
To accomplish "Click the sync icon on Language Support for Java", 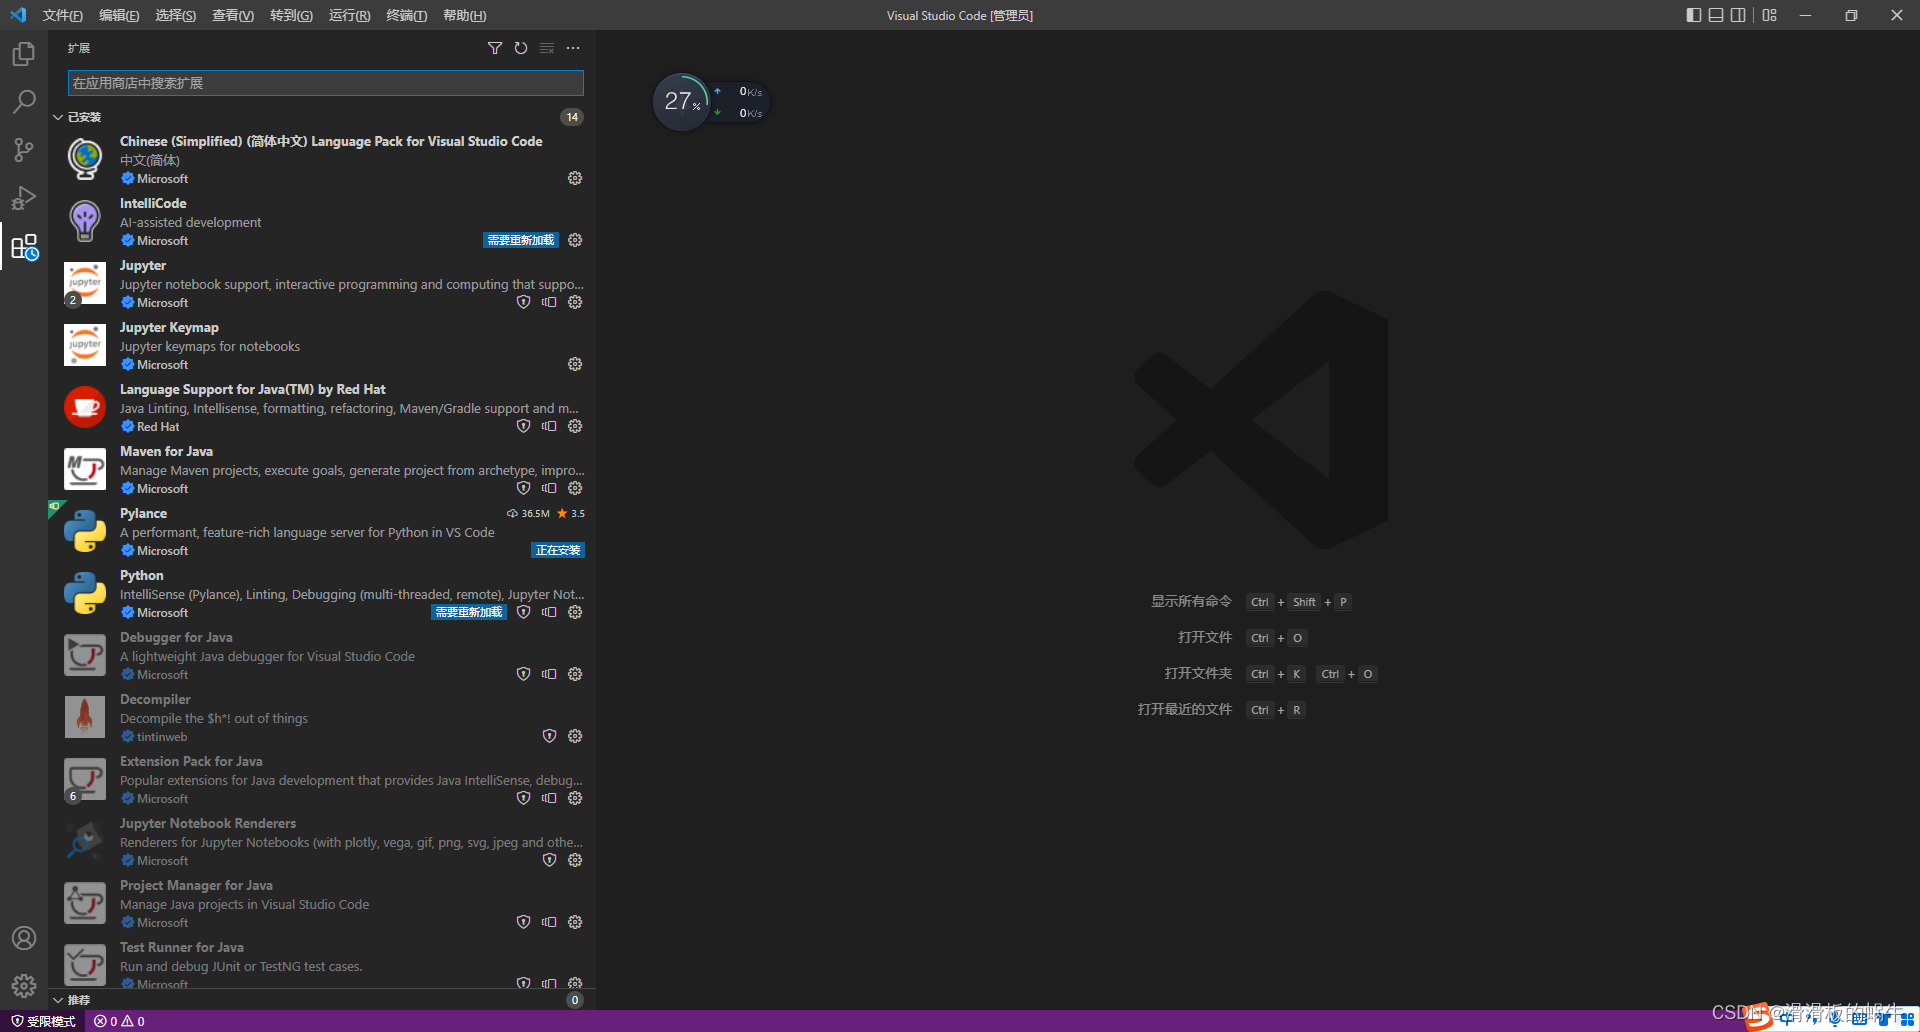I will point(549,426).
